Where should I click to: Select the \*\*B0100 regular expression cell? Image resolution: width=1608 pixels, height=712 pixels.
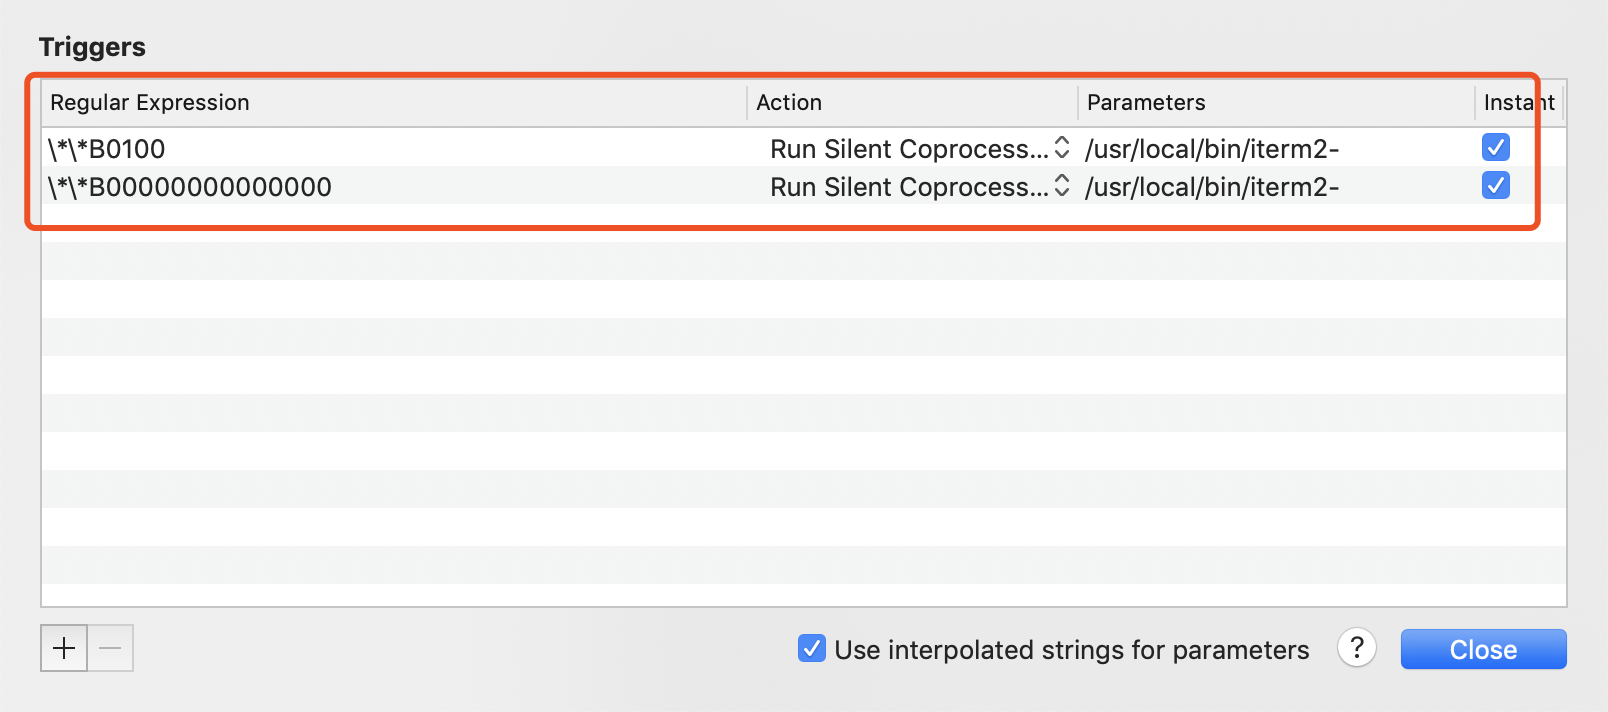(x=107, y=149)
